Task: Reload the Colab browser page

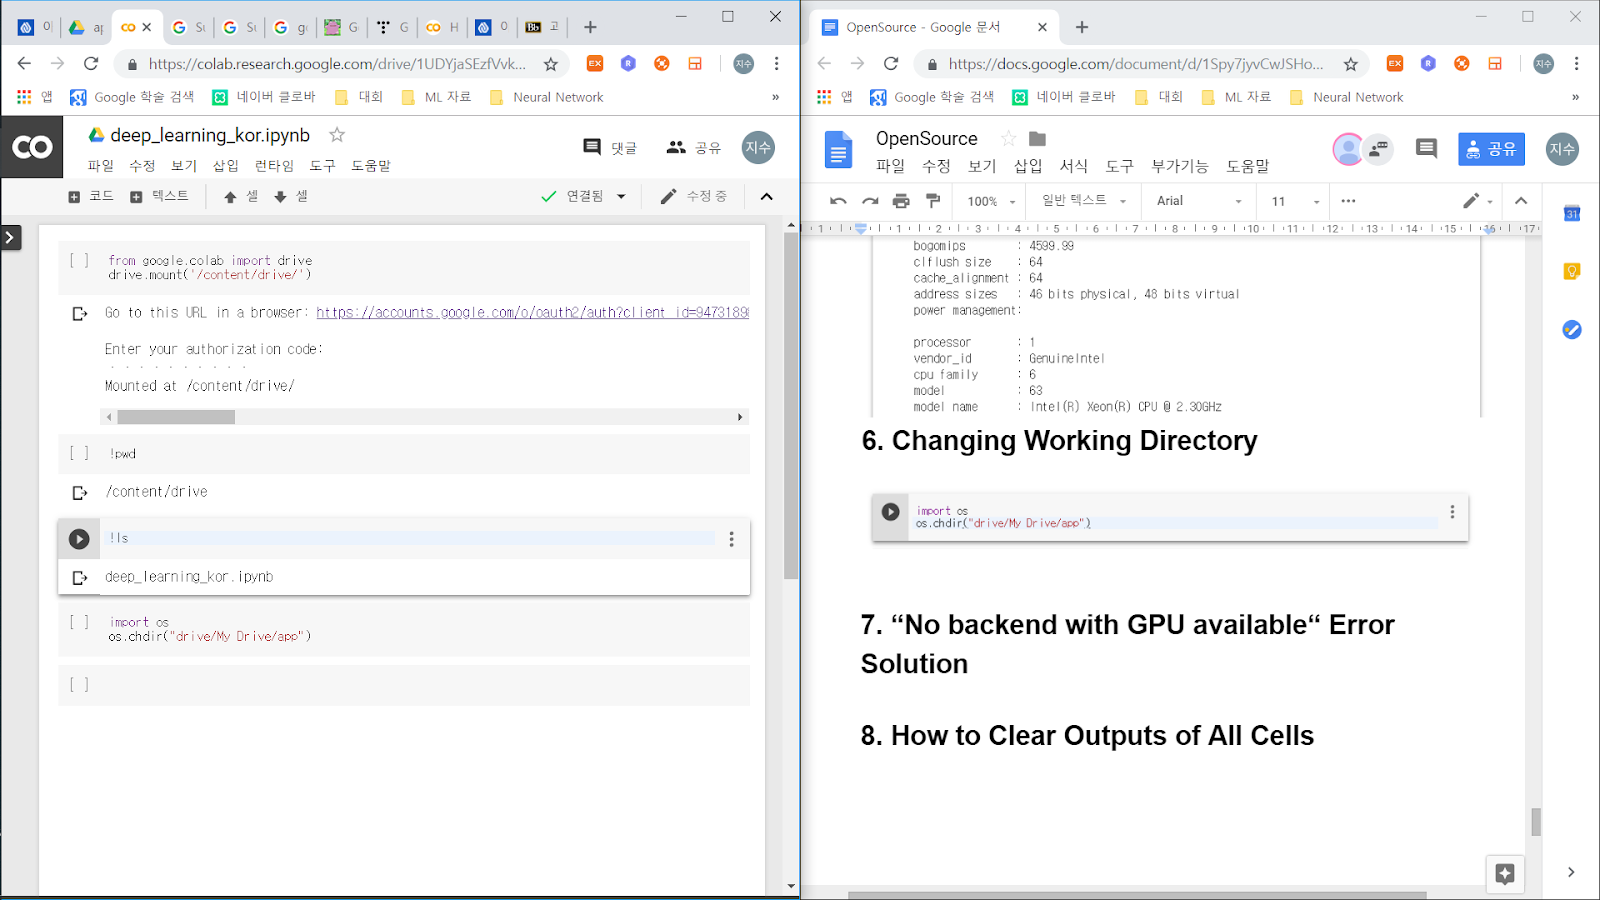Action: pos(91,63)
